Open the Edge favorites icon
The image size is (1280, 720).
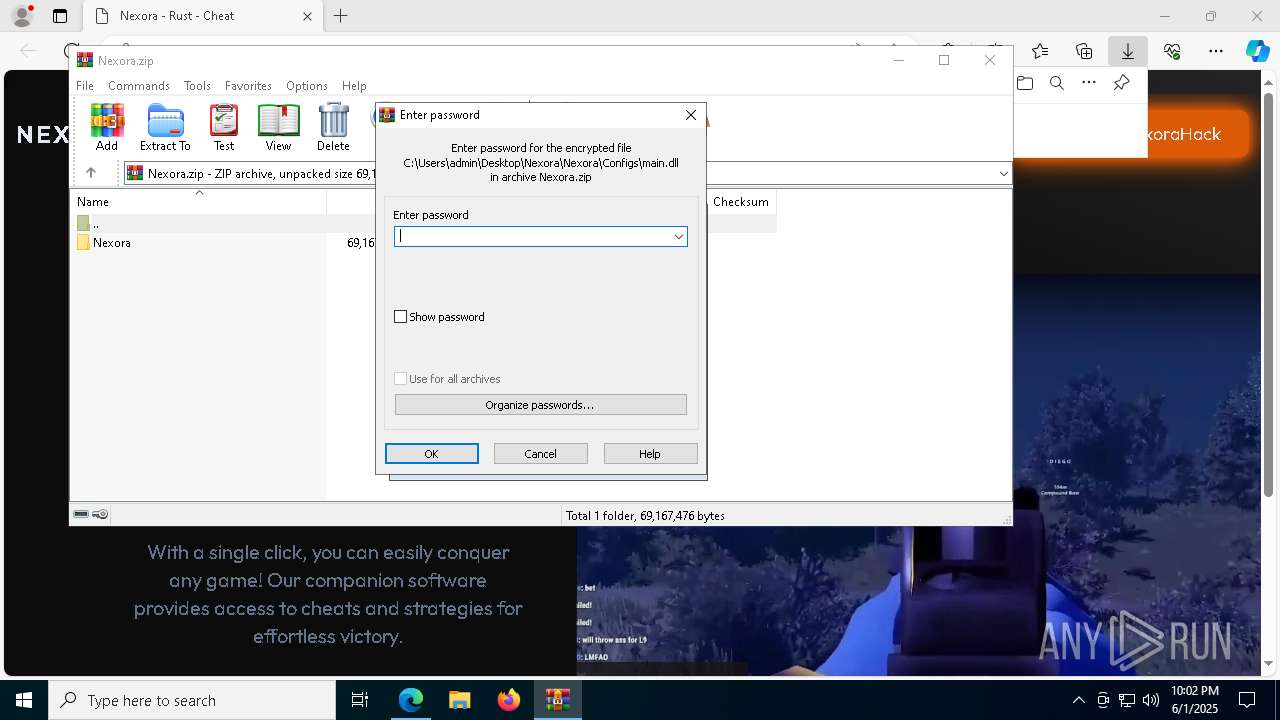click(x=1040, y=51)
